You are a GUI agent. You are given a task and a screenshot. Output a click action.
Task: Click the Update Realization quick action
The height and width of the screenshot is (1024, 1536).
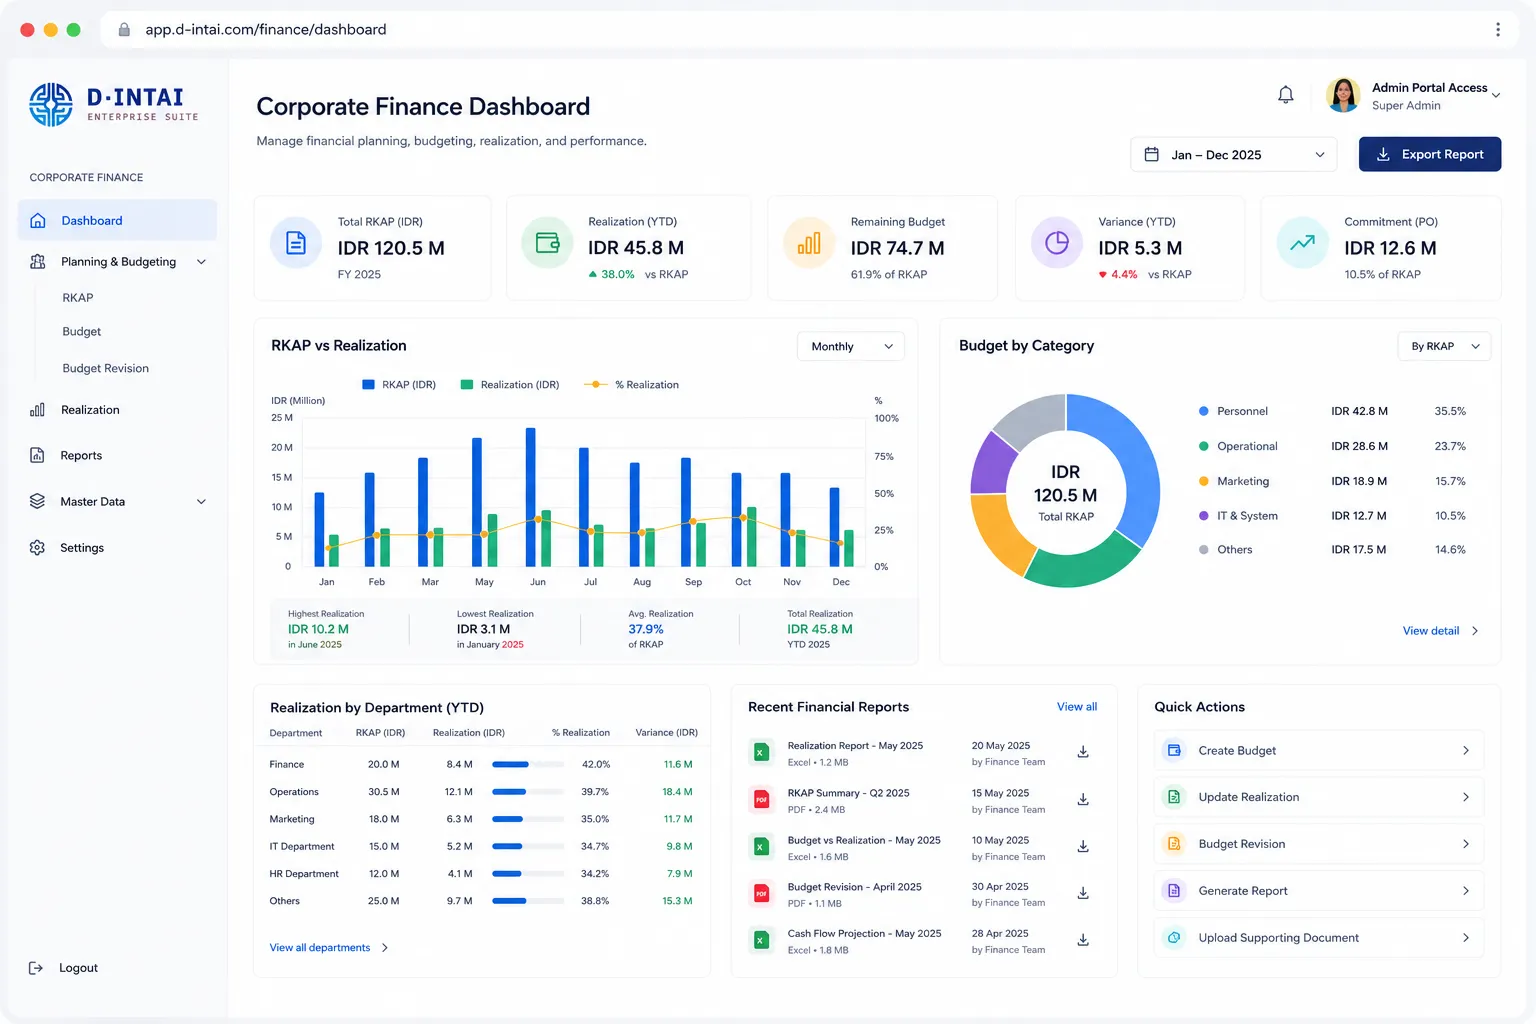1319,797
